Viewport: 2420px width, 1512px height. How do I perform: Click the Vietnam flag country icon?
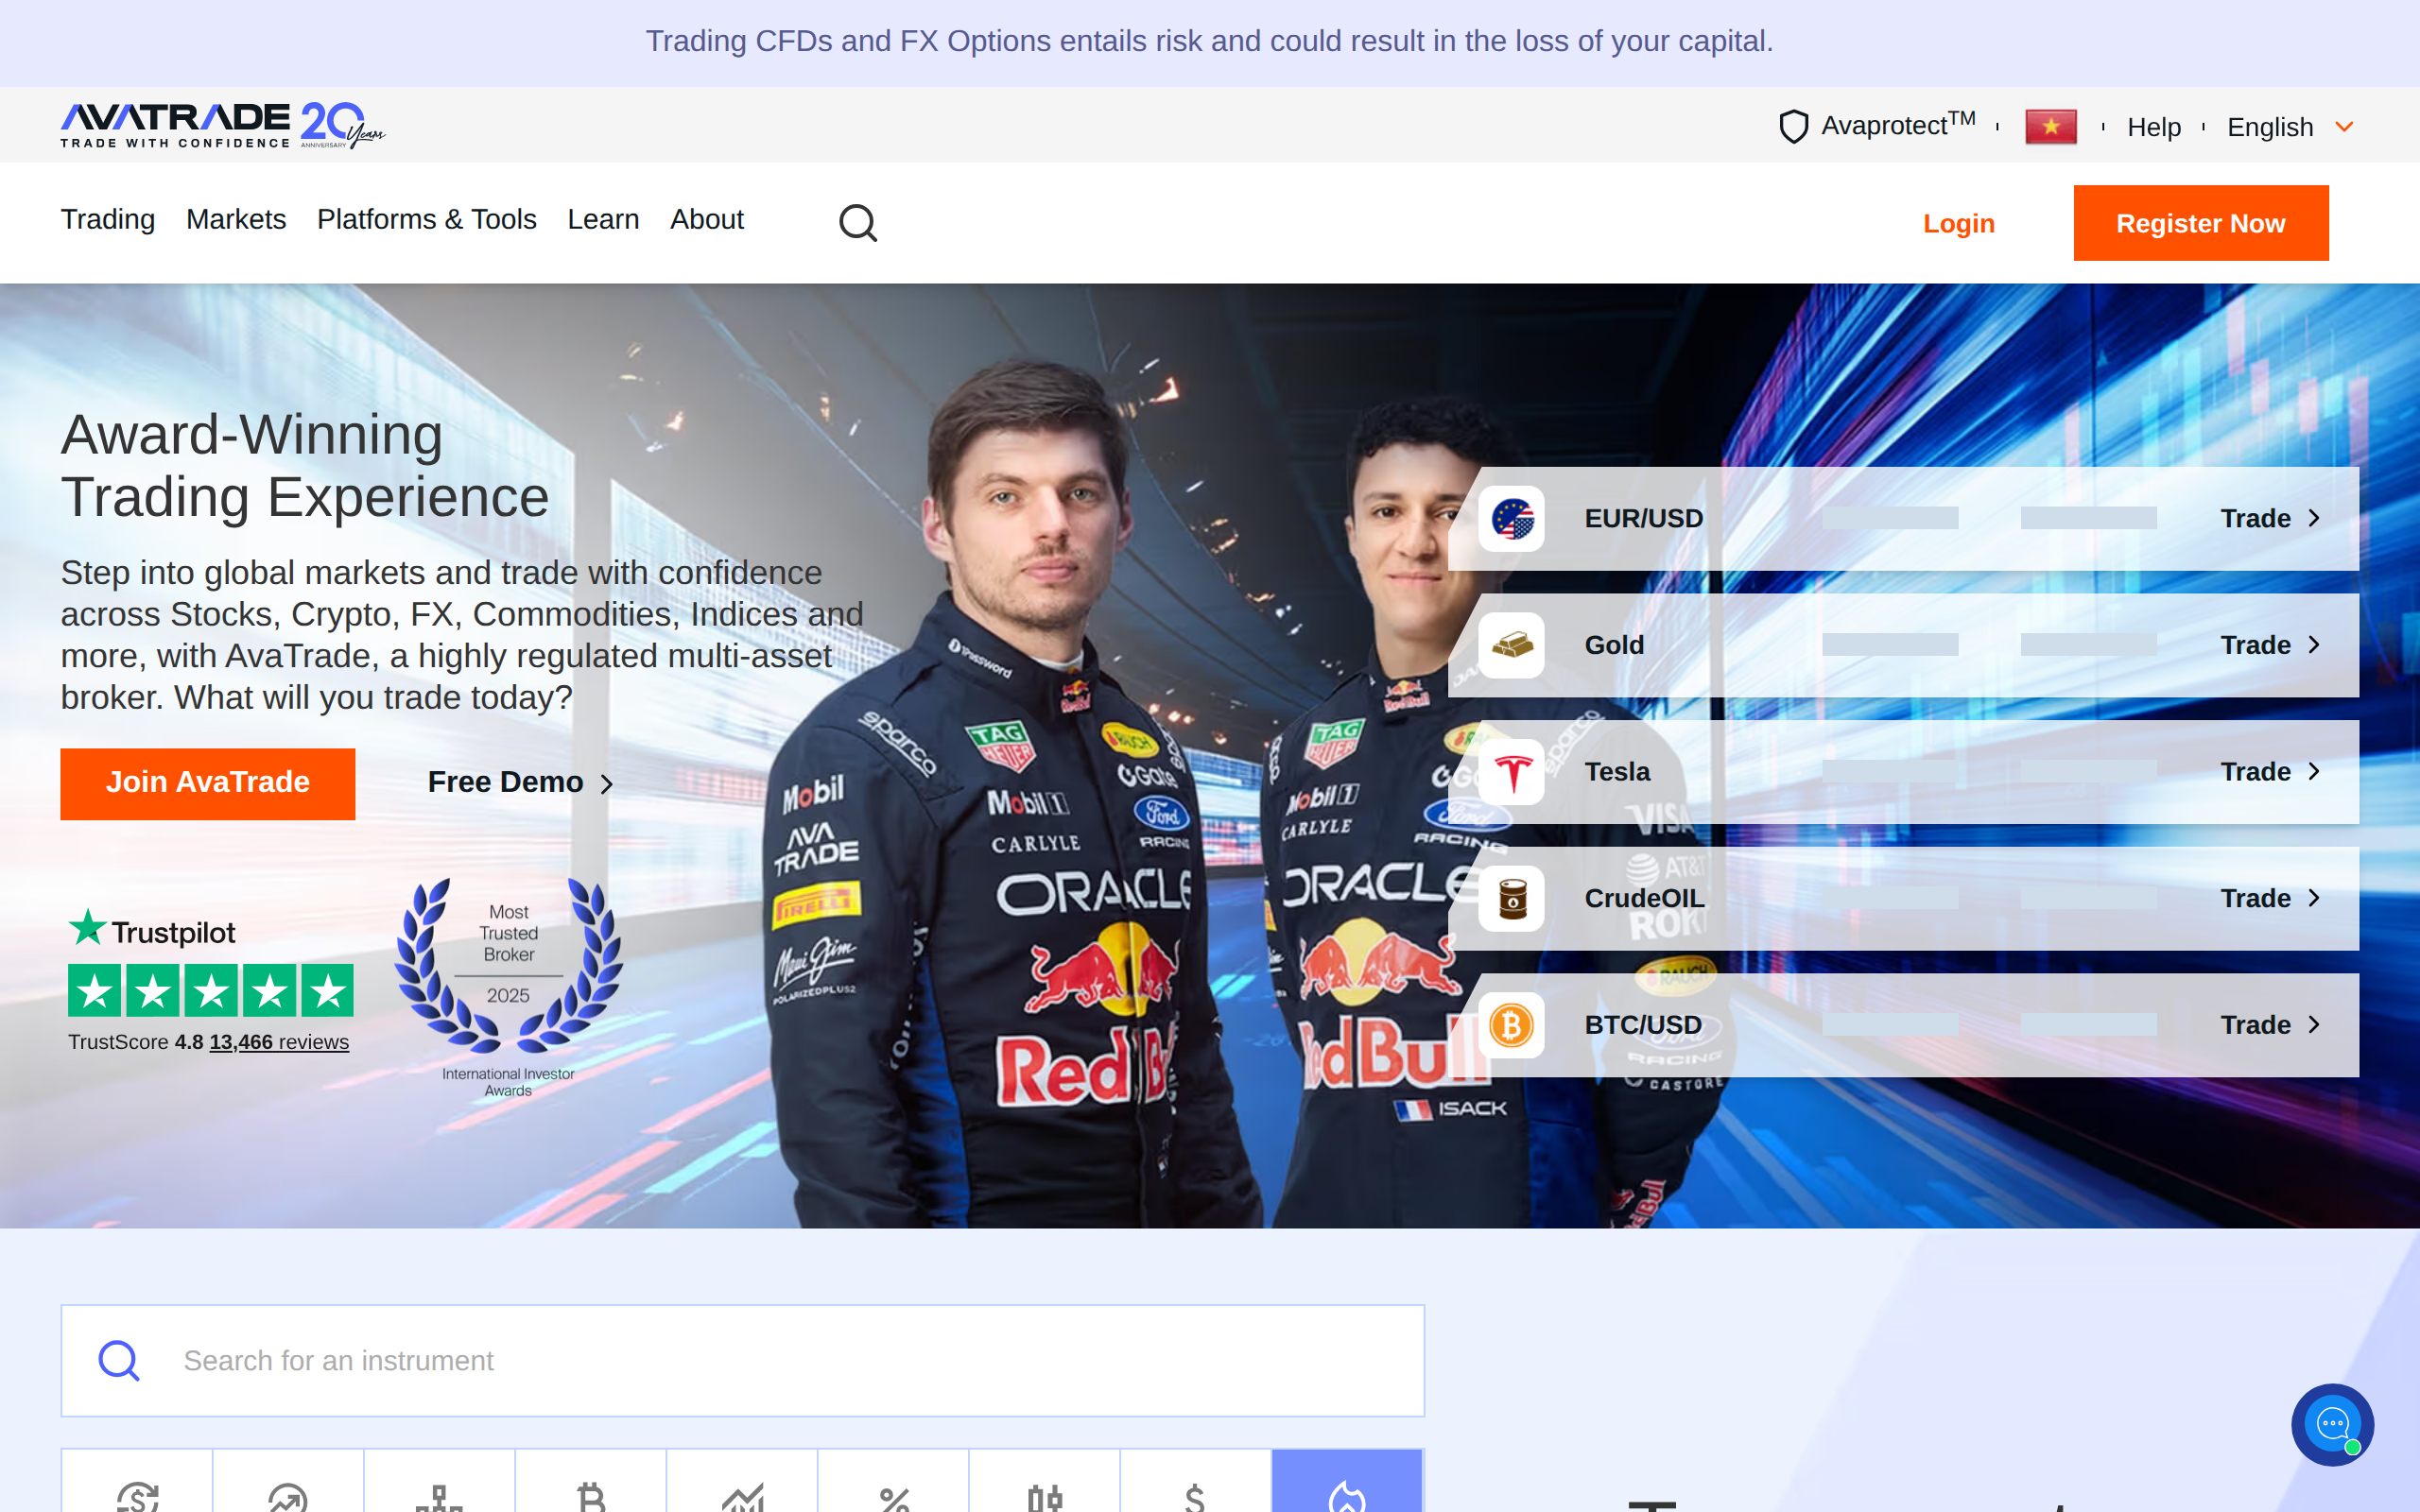pyautogui.click(x=2050, y=127)
